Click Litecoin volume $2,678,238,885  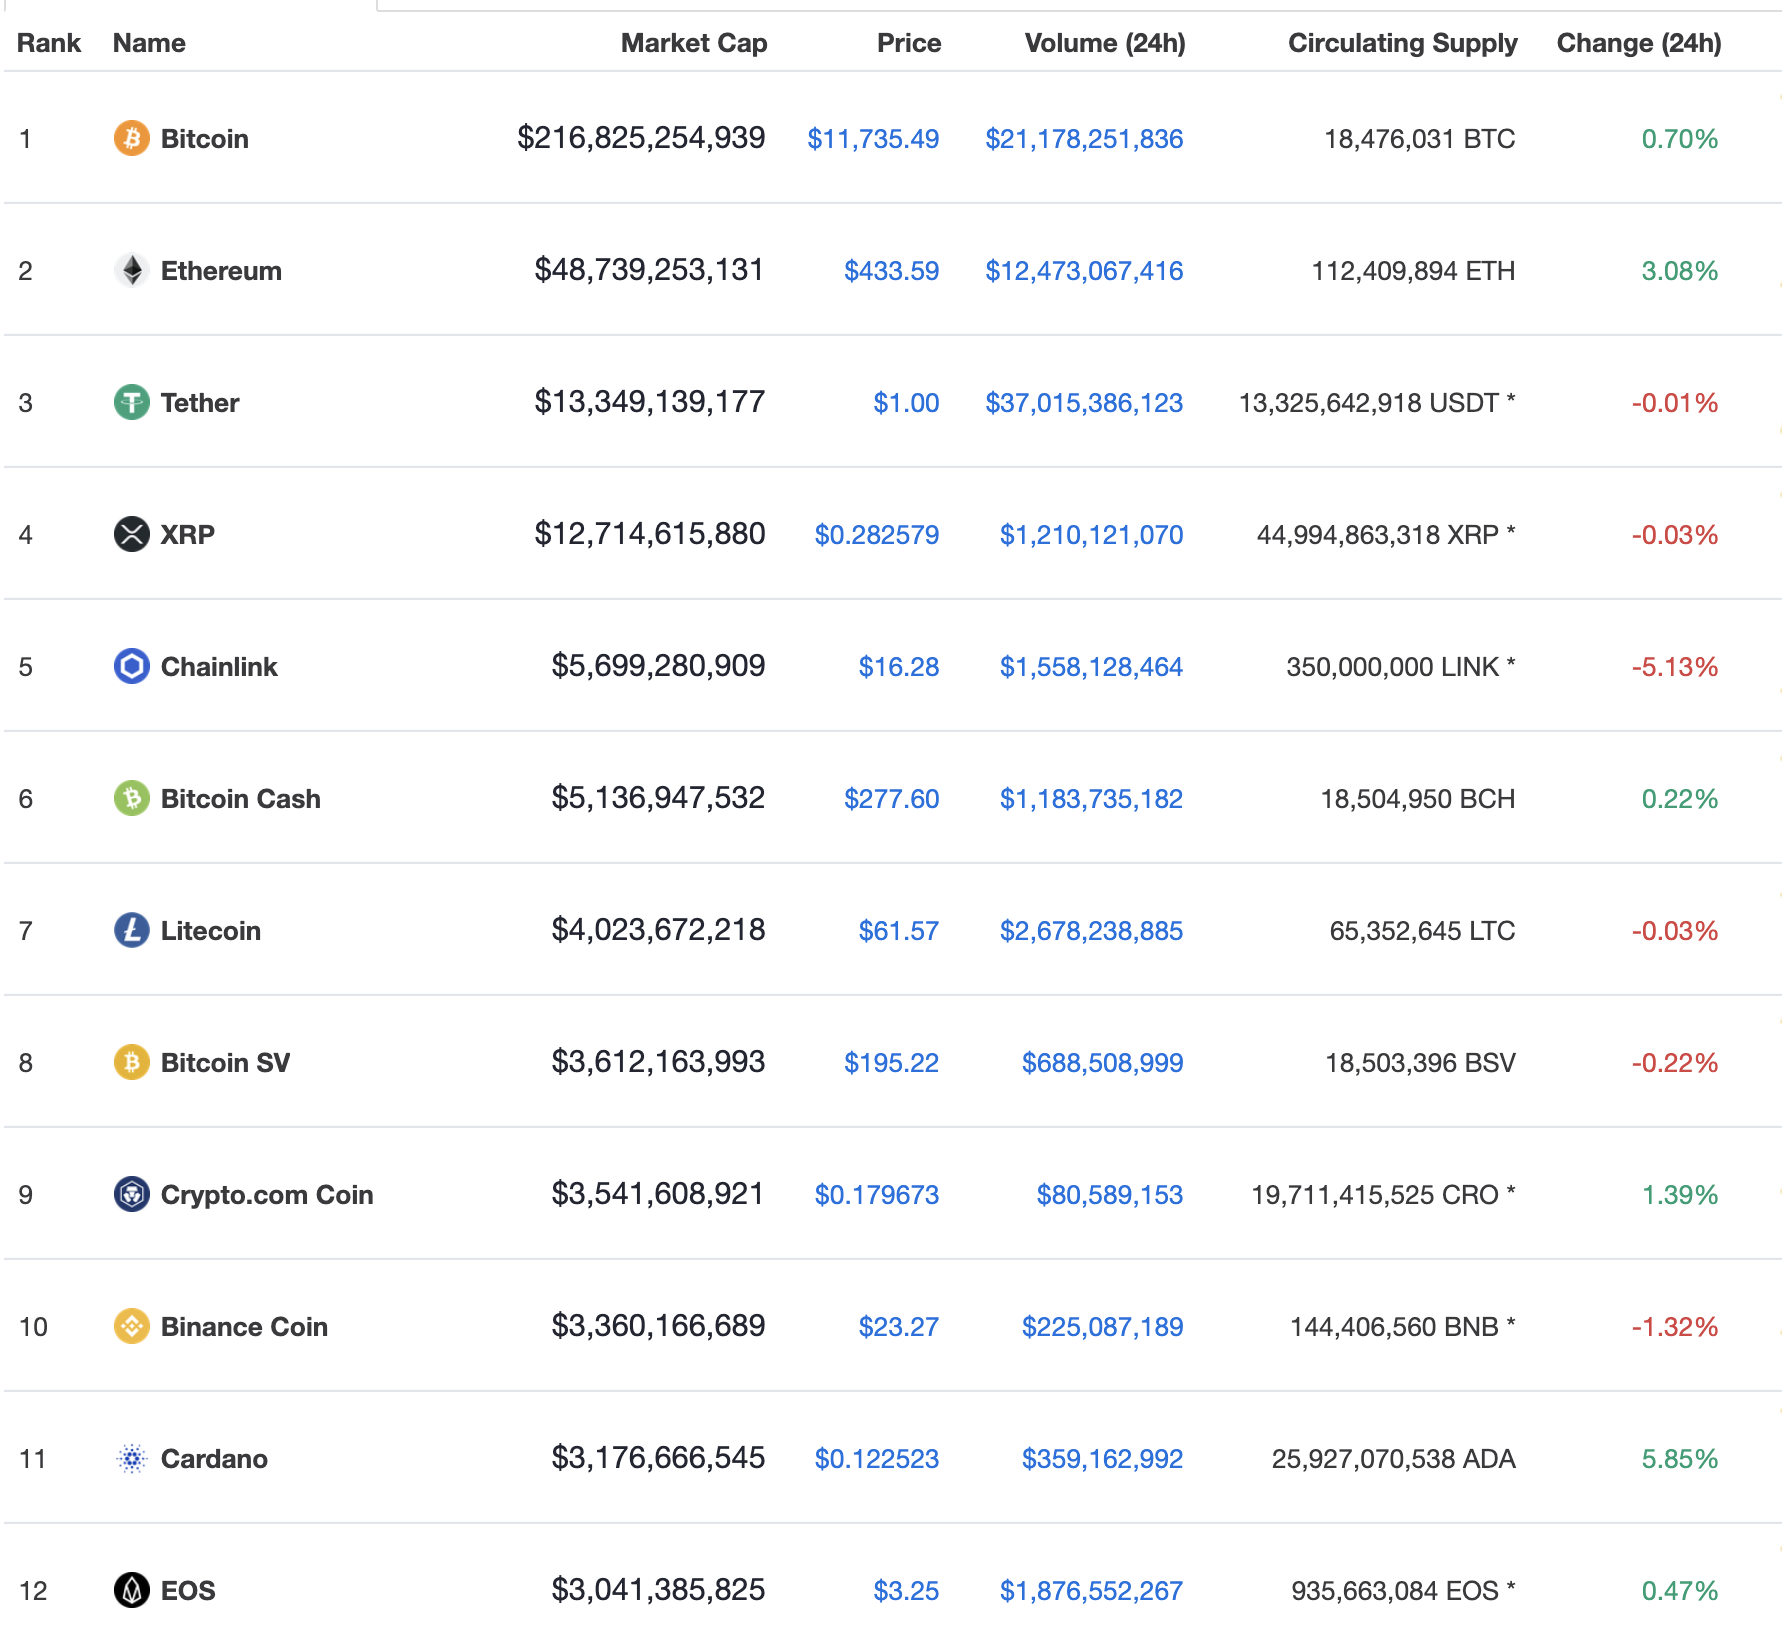(1091, 930)
